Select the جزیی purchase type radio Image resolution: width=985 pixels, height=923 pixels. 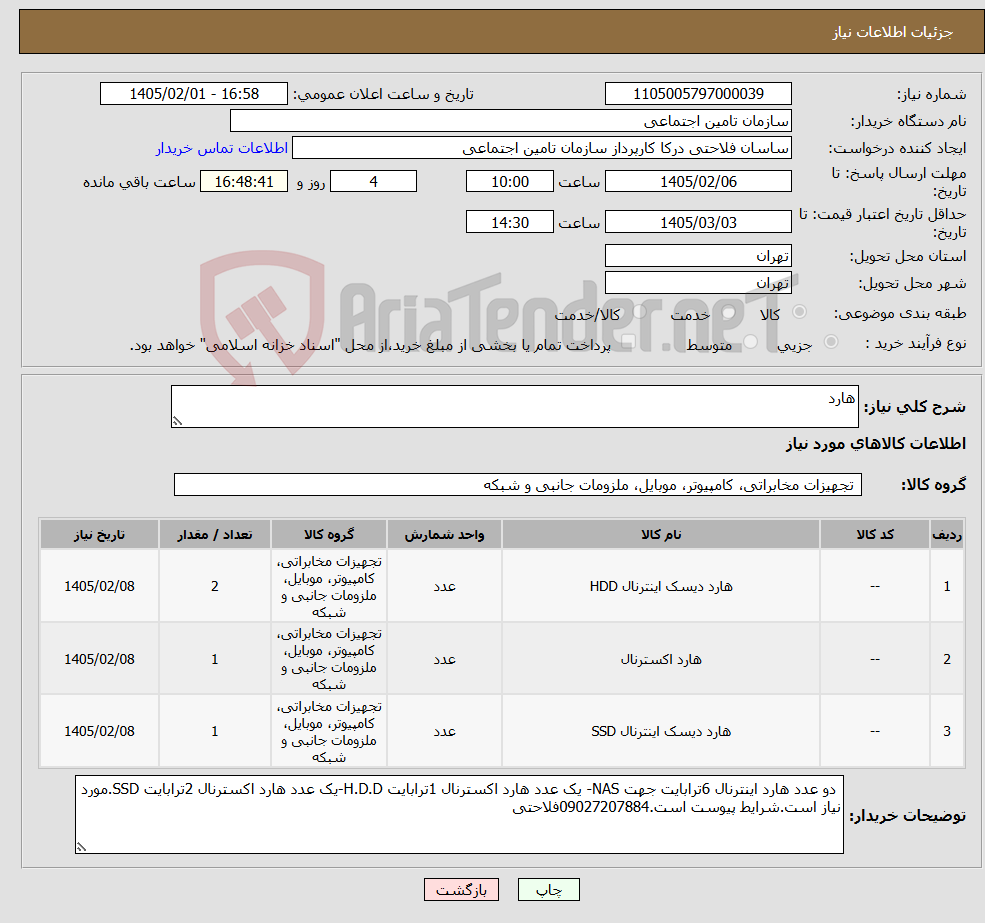[x=830, y=342]
